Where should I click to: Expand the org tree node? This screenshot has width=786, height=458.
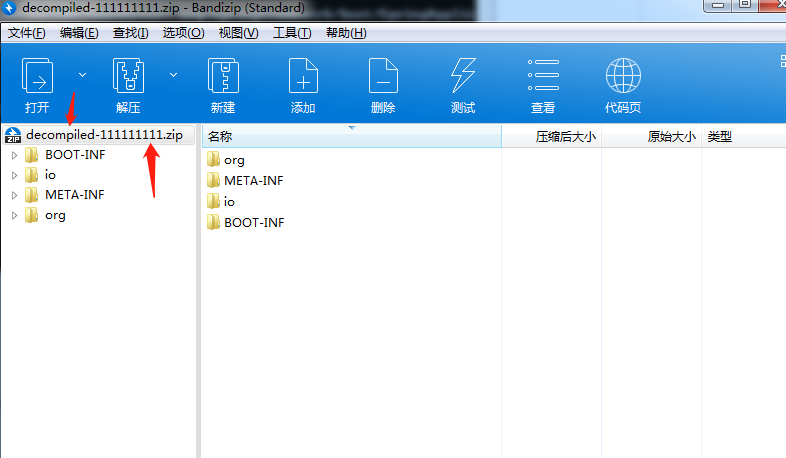coord(15,215)
